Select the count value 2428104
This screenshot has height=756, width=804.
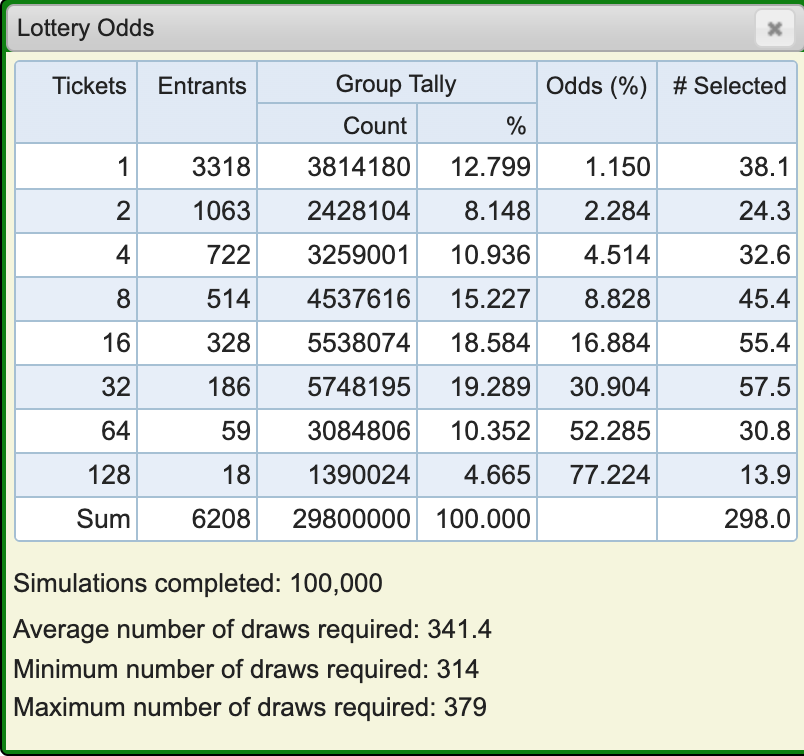coord(359,211)
